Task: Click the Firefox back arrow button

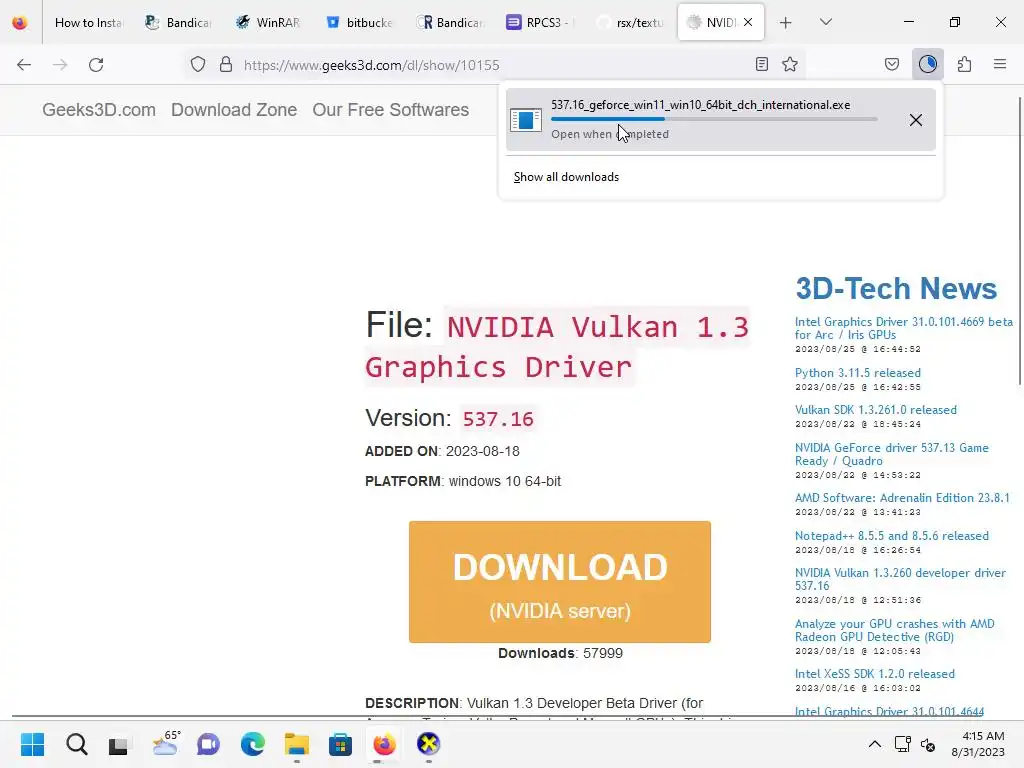Action: 24,65
